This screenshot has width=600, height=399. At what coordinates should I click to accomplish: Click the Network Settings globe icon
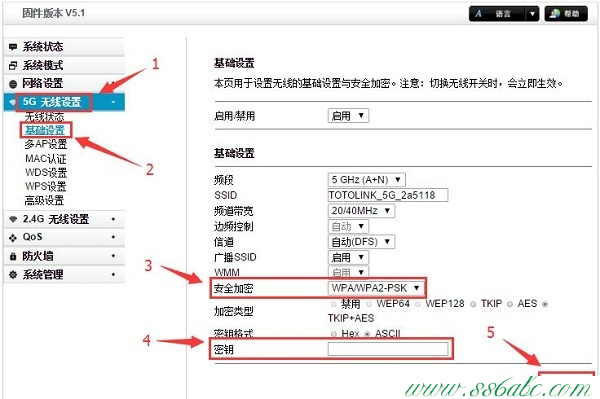click(x=13, y=84)
